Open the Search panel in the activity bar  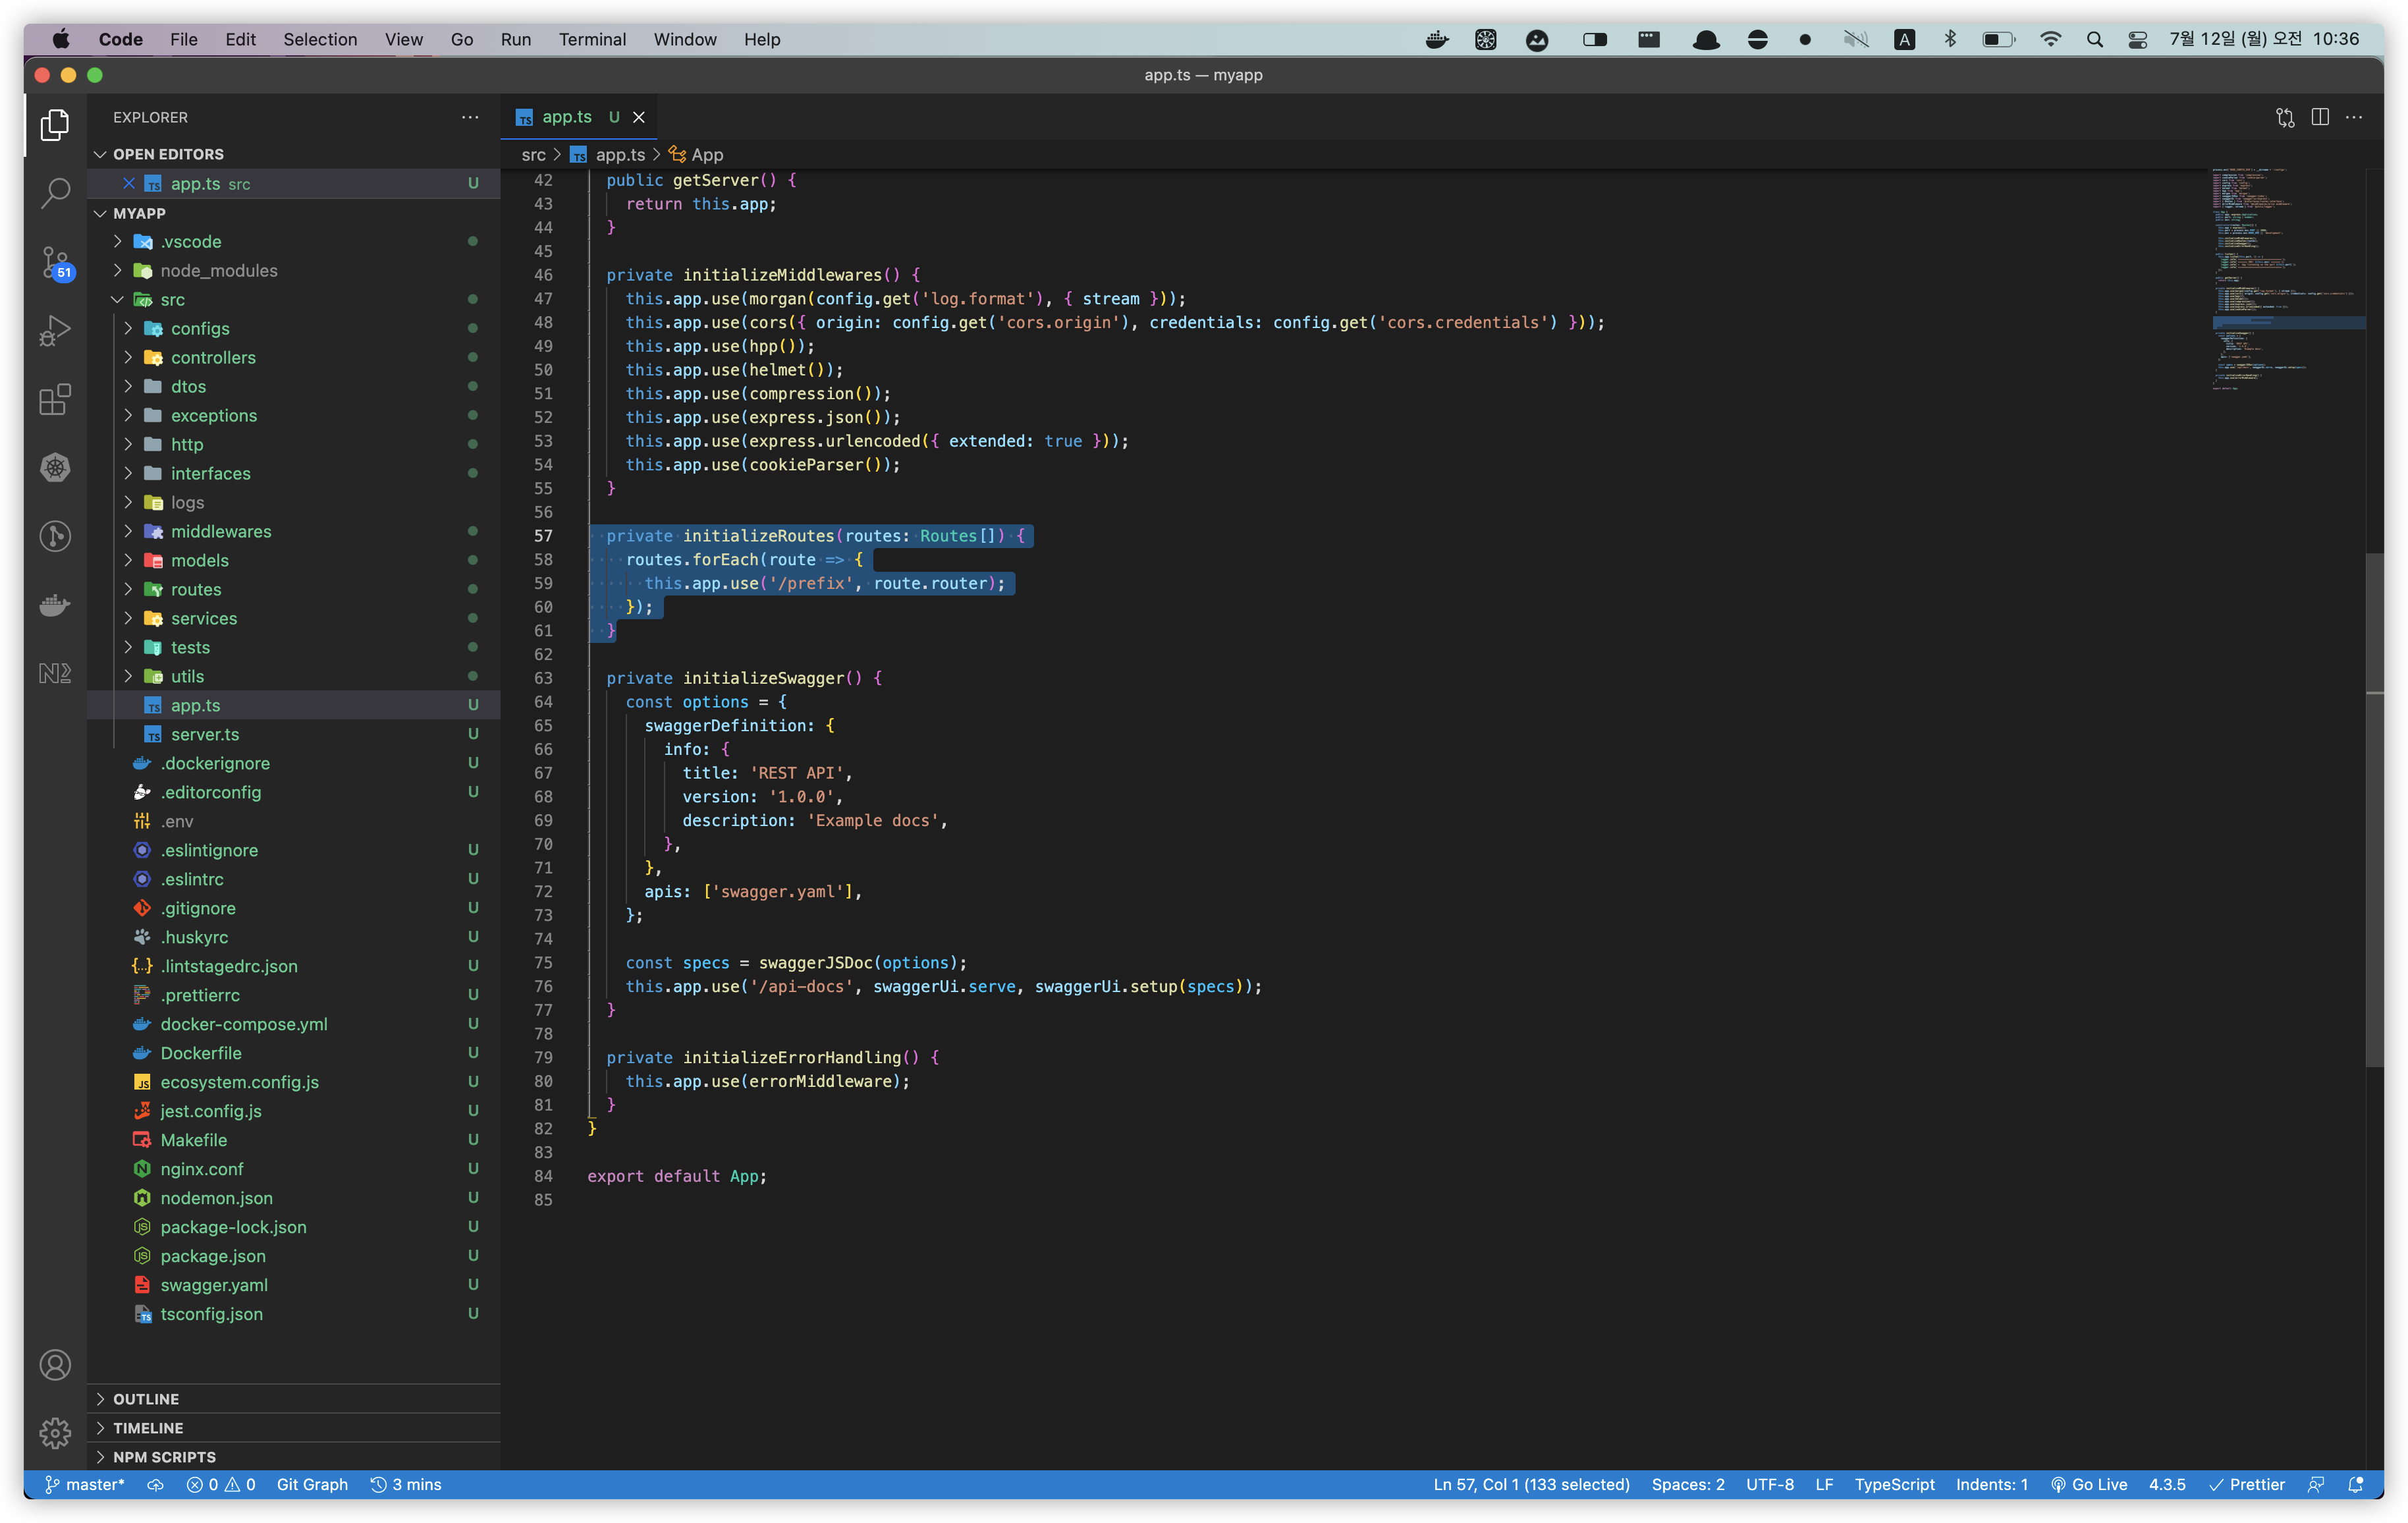[x=55, y=193]
